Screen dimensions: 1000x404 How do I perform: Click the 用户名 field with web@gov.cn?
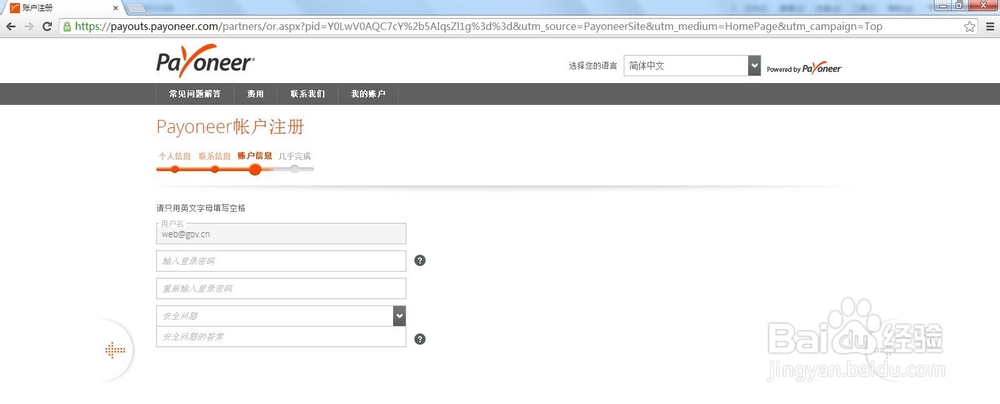point(281,233)
